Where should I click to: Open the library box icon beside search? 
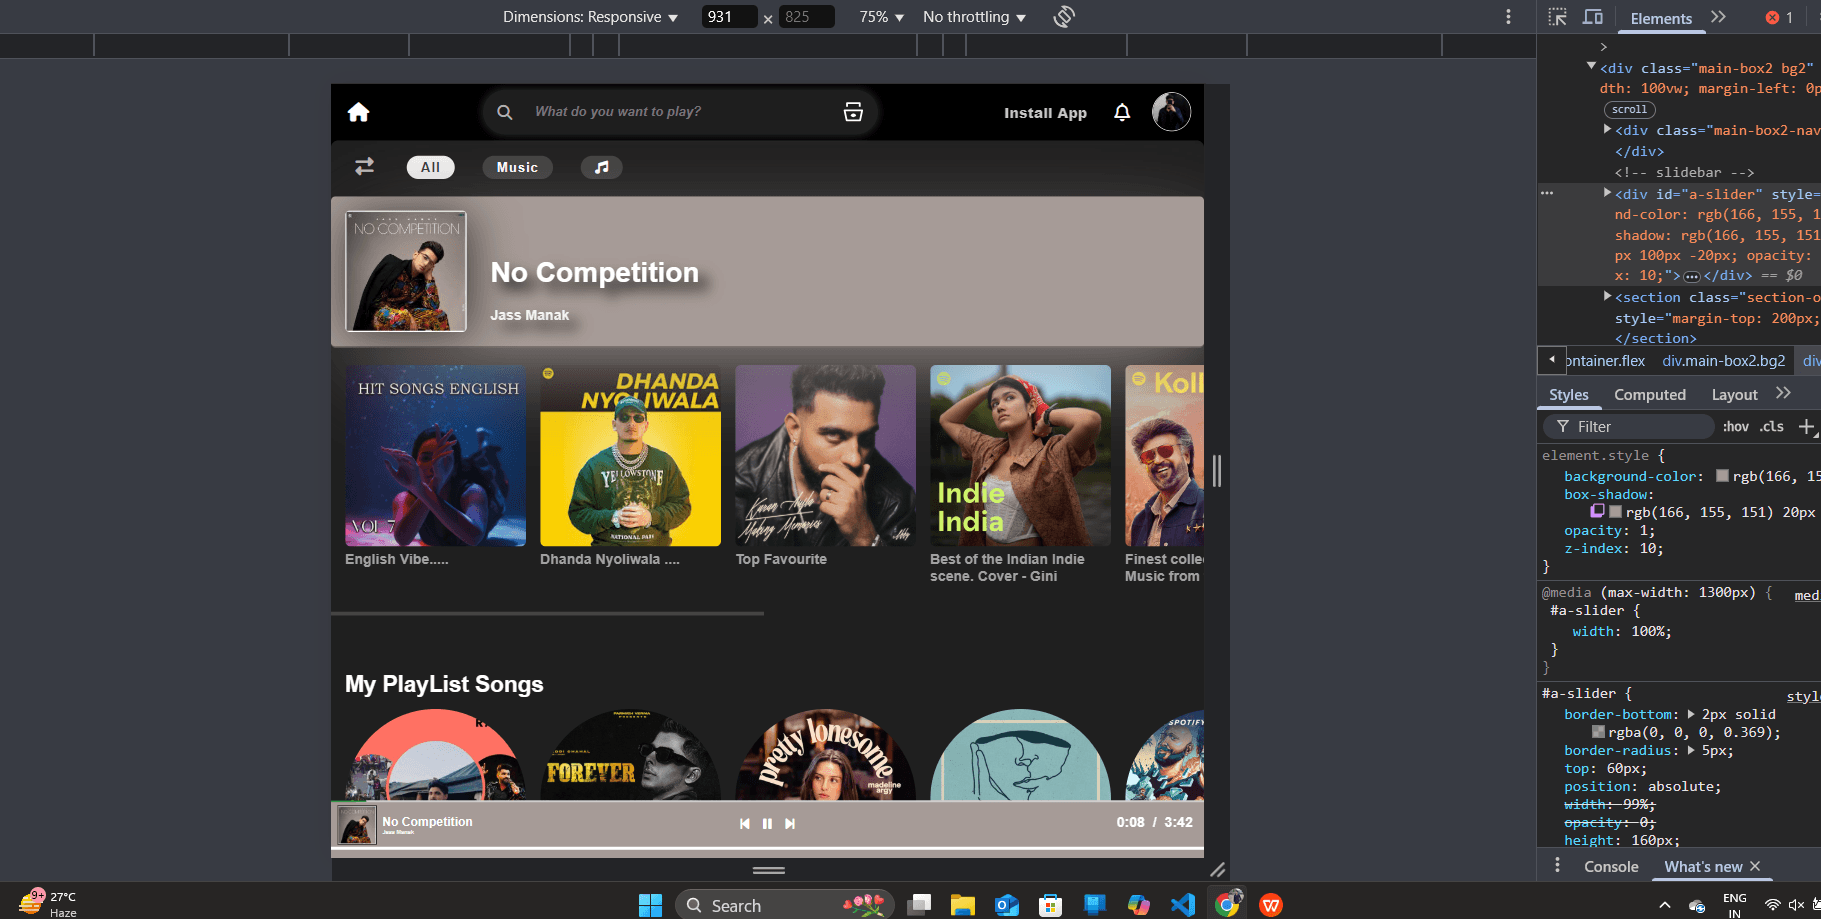[x=852, y=112]
